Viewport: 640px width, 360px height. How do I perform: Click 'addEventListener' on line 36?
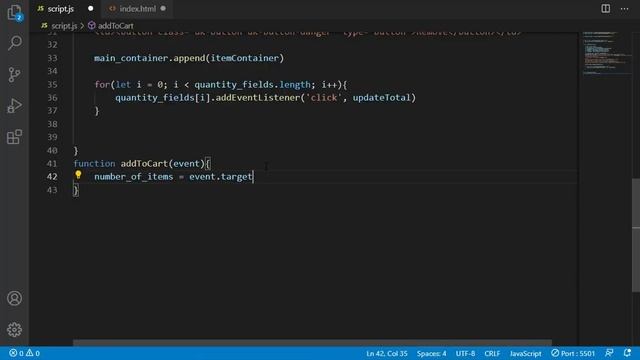[x=258, y=98]
